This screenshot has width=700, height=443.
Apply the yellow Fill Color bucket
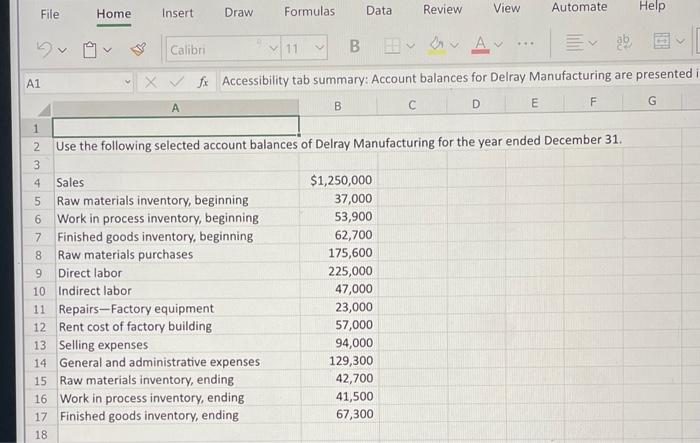[437, 45]
